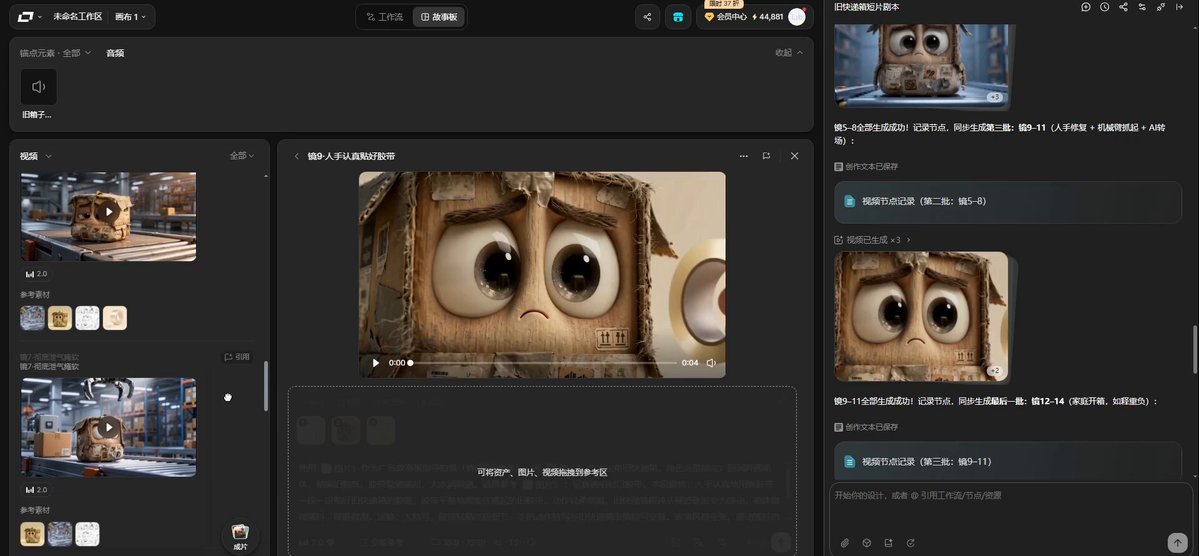Image resolution: width=1199 pixels, height=556 pixels.
Task: Select the second reference thumbnail under 参考素材 in the upper video card
Action: click(60, 318)
